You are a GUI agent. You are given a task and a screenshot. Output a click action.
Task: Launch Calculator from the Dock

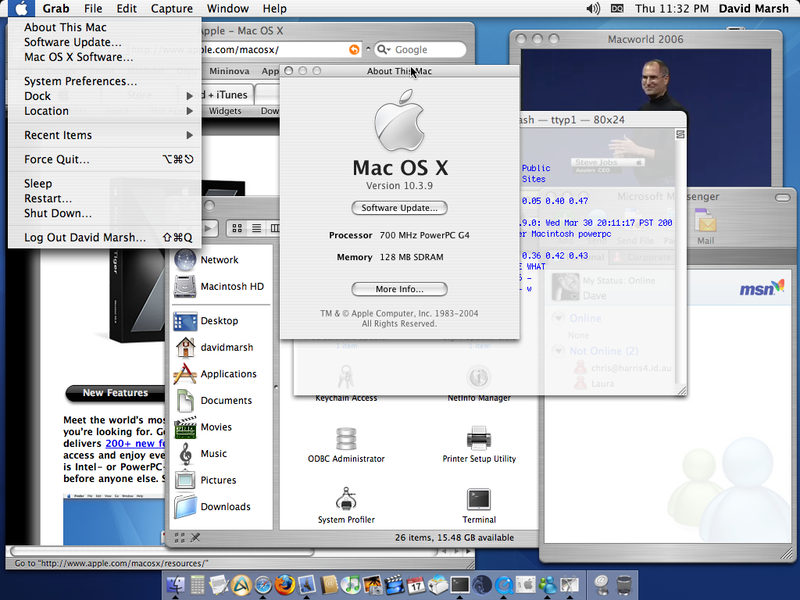(197, 585)
